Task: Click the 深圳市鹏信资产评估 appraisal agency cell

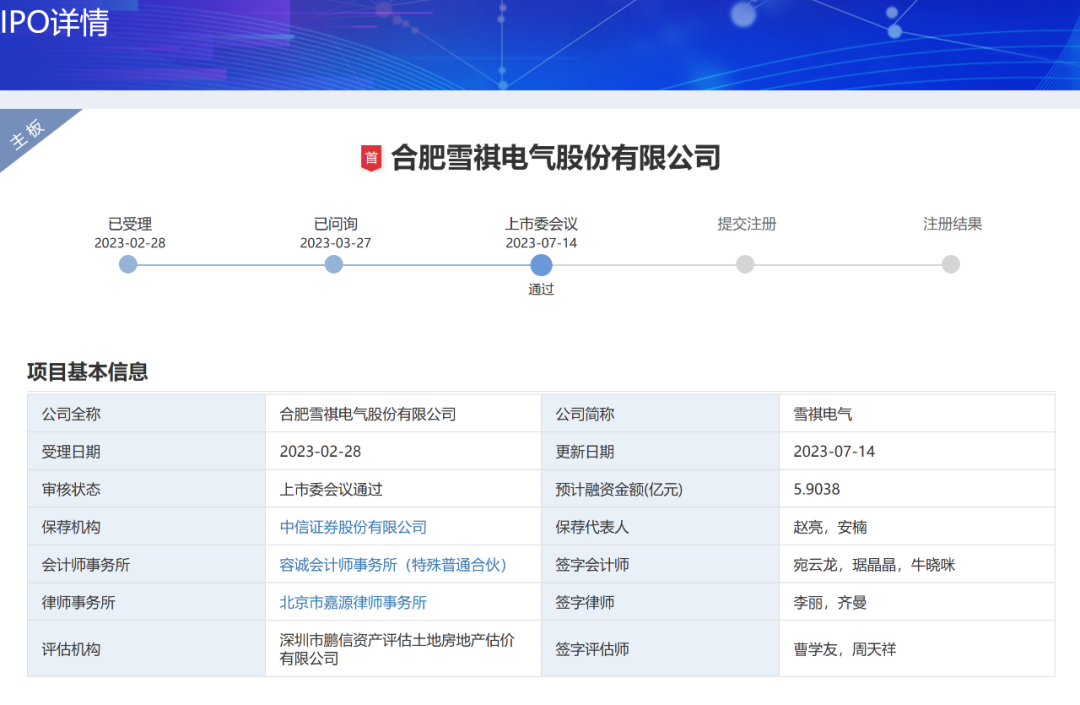Action: coord(397,649)
